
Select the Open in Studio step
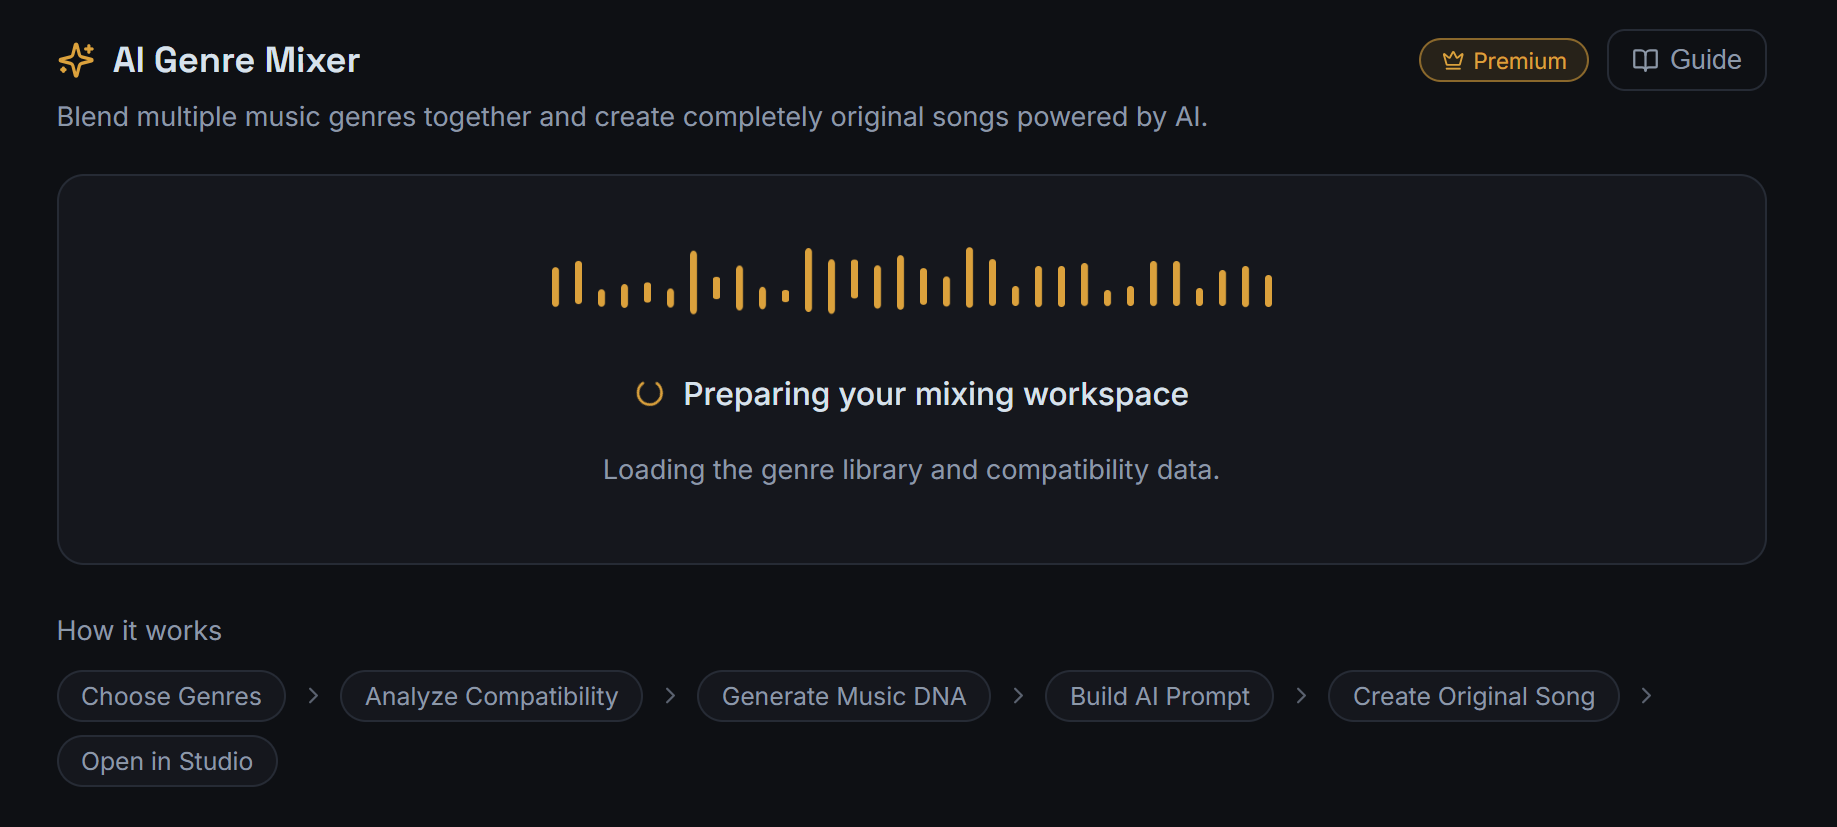point(167,761)
